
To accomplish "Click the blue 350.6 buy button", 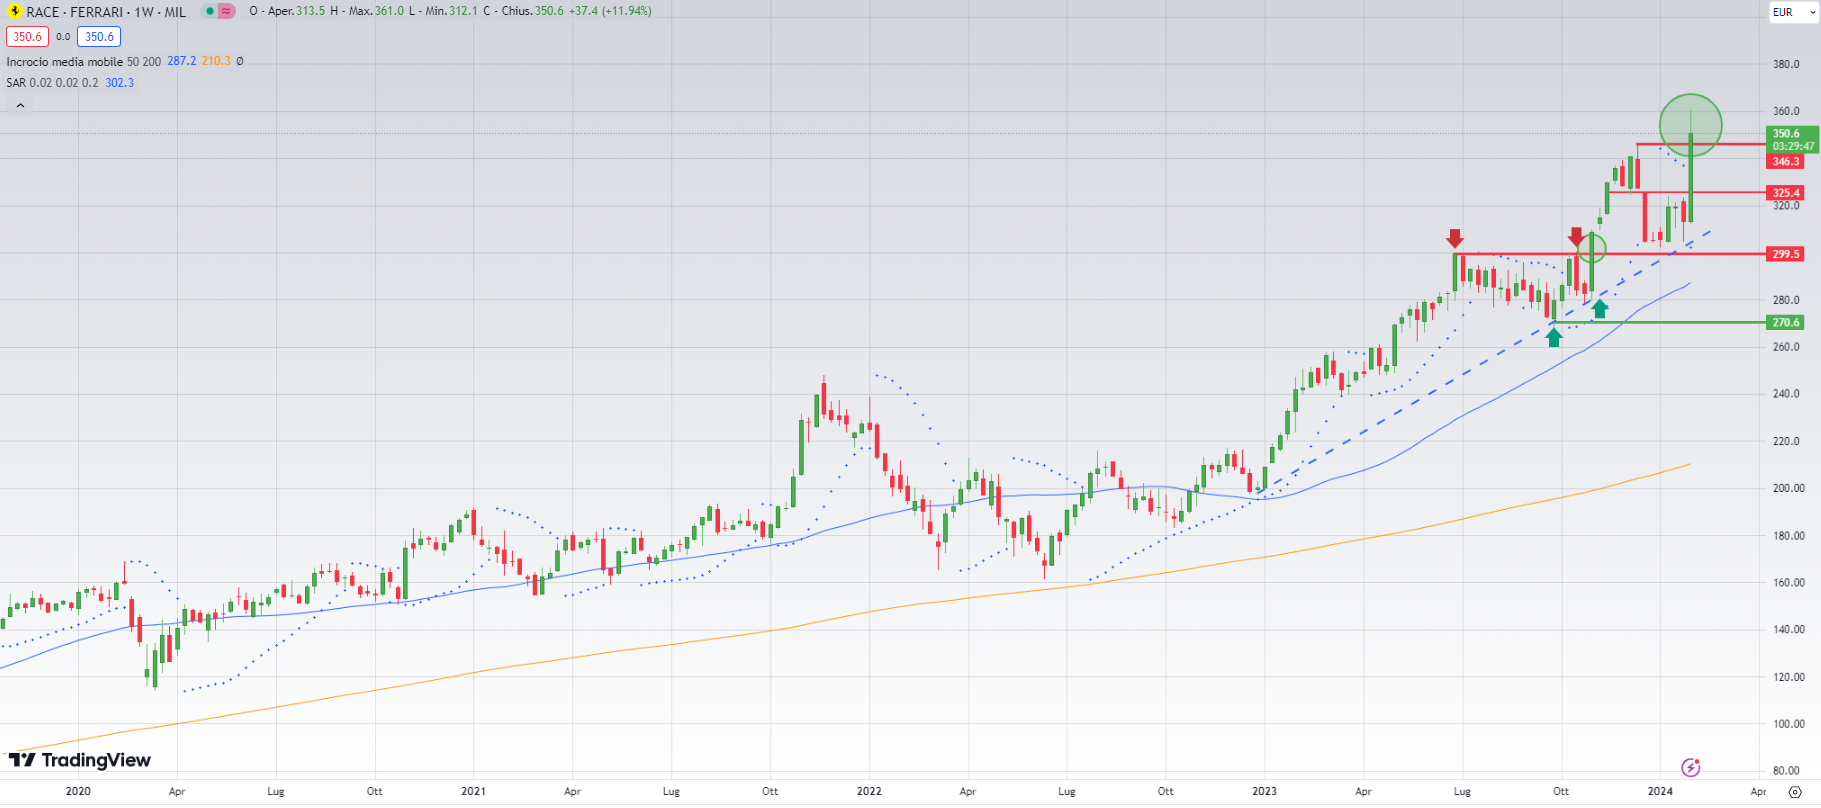I will point(99,37).
